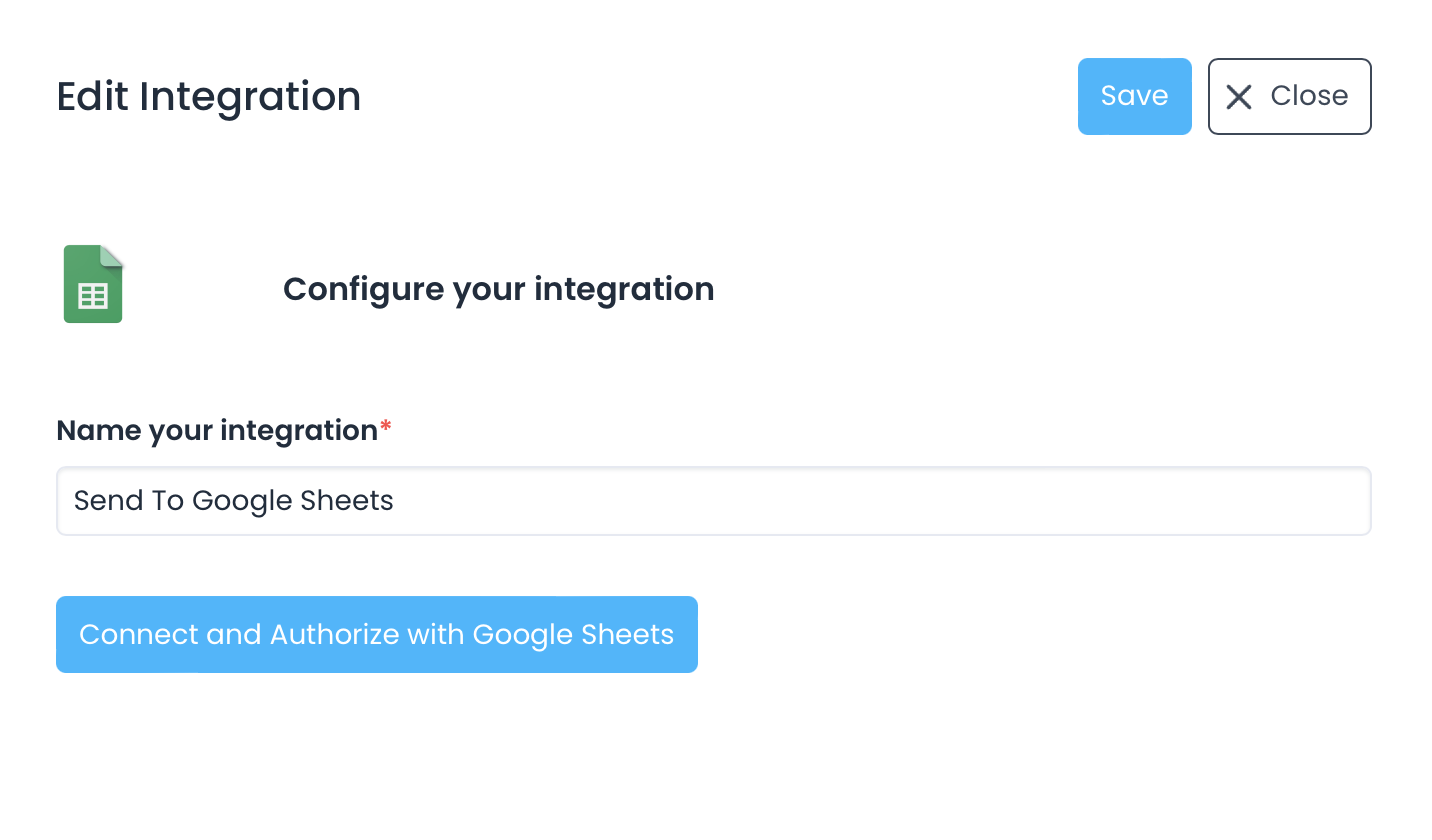Click the word "Save" on the blue button
1432x840 pixels.
point(1134,96)
